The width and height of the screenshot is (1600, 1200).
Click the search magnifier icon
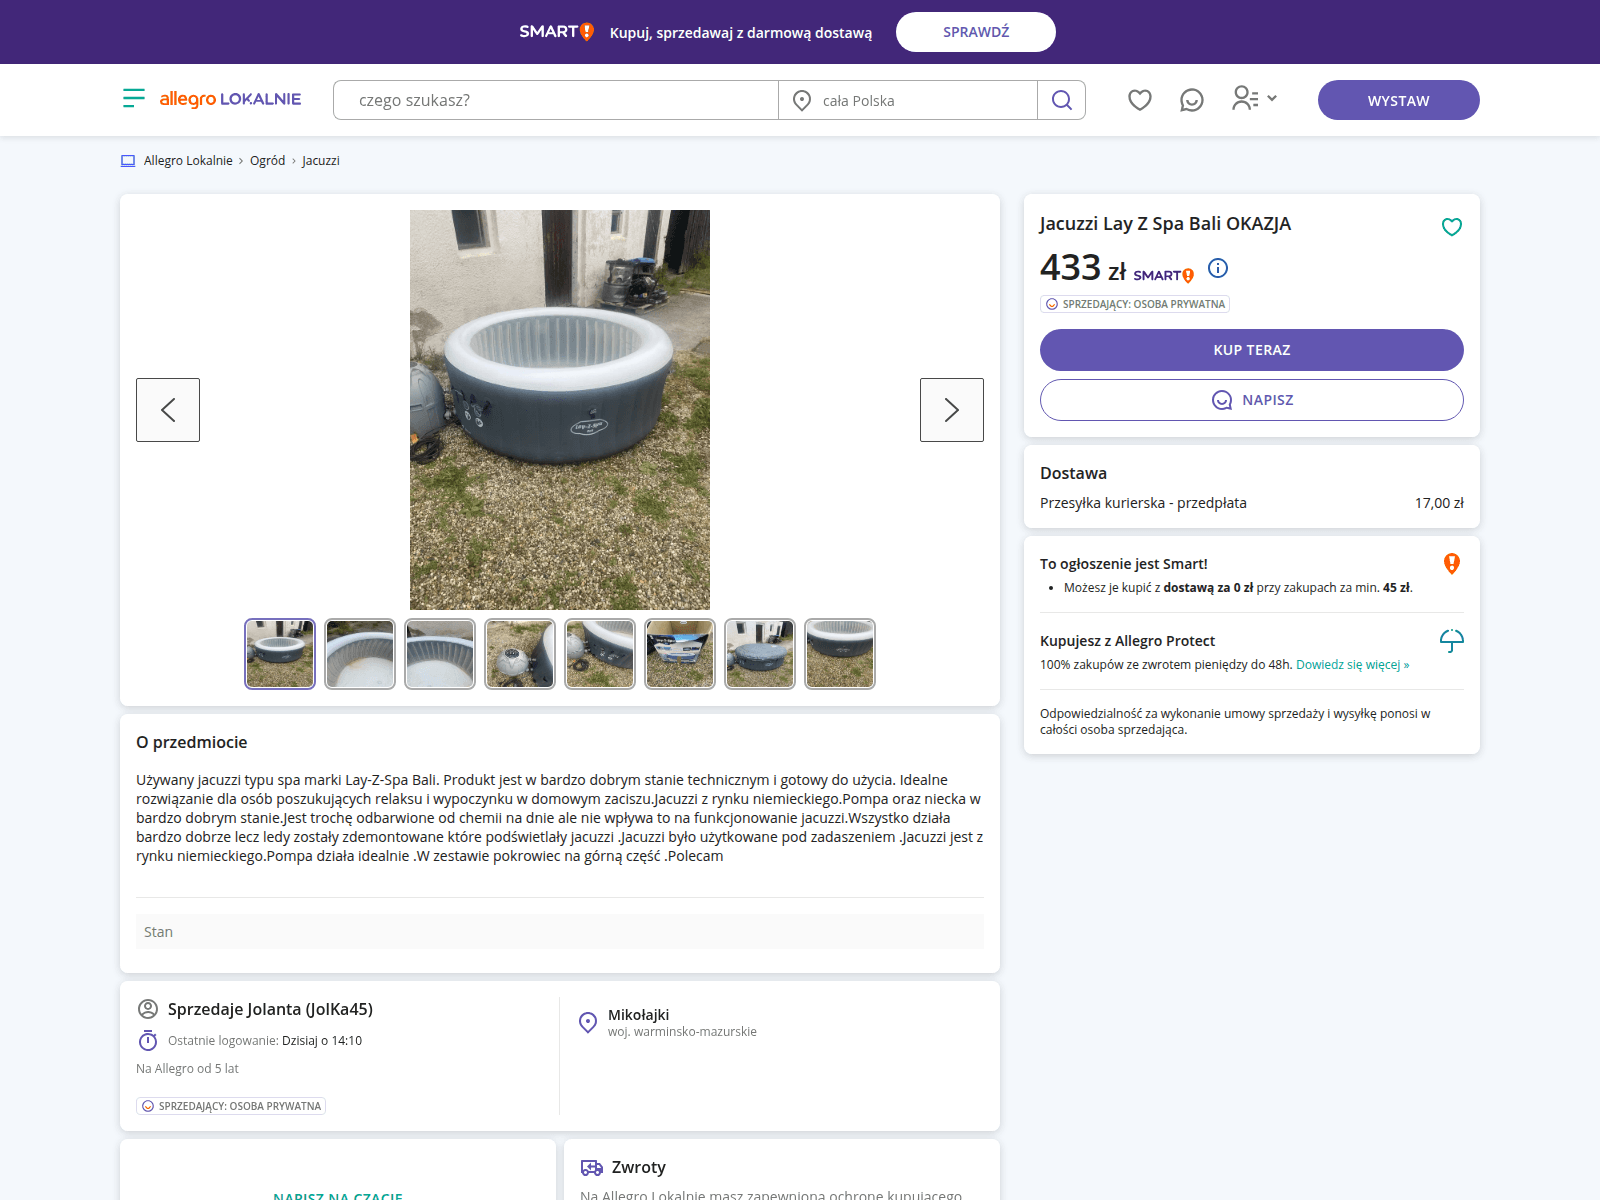(1062, 100)
